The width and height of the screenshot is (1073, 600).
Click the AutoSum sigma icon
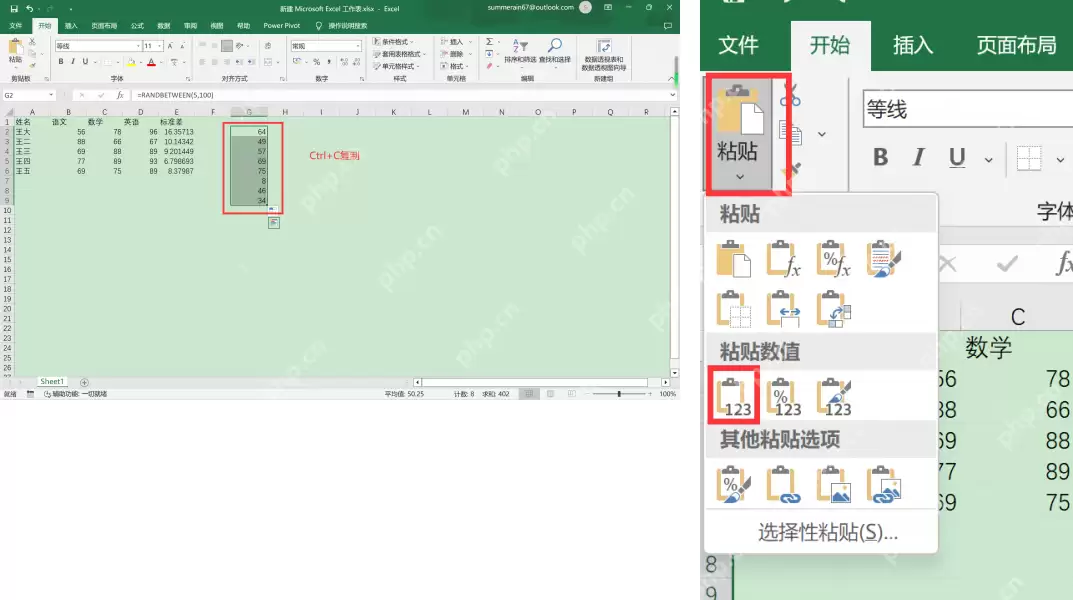tap(489, 42)
